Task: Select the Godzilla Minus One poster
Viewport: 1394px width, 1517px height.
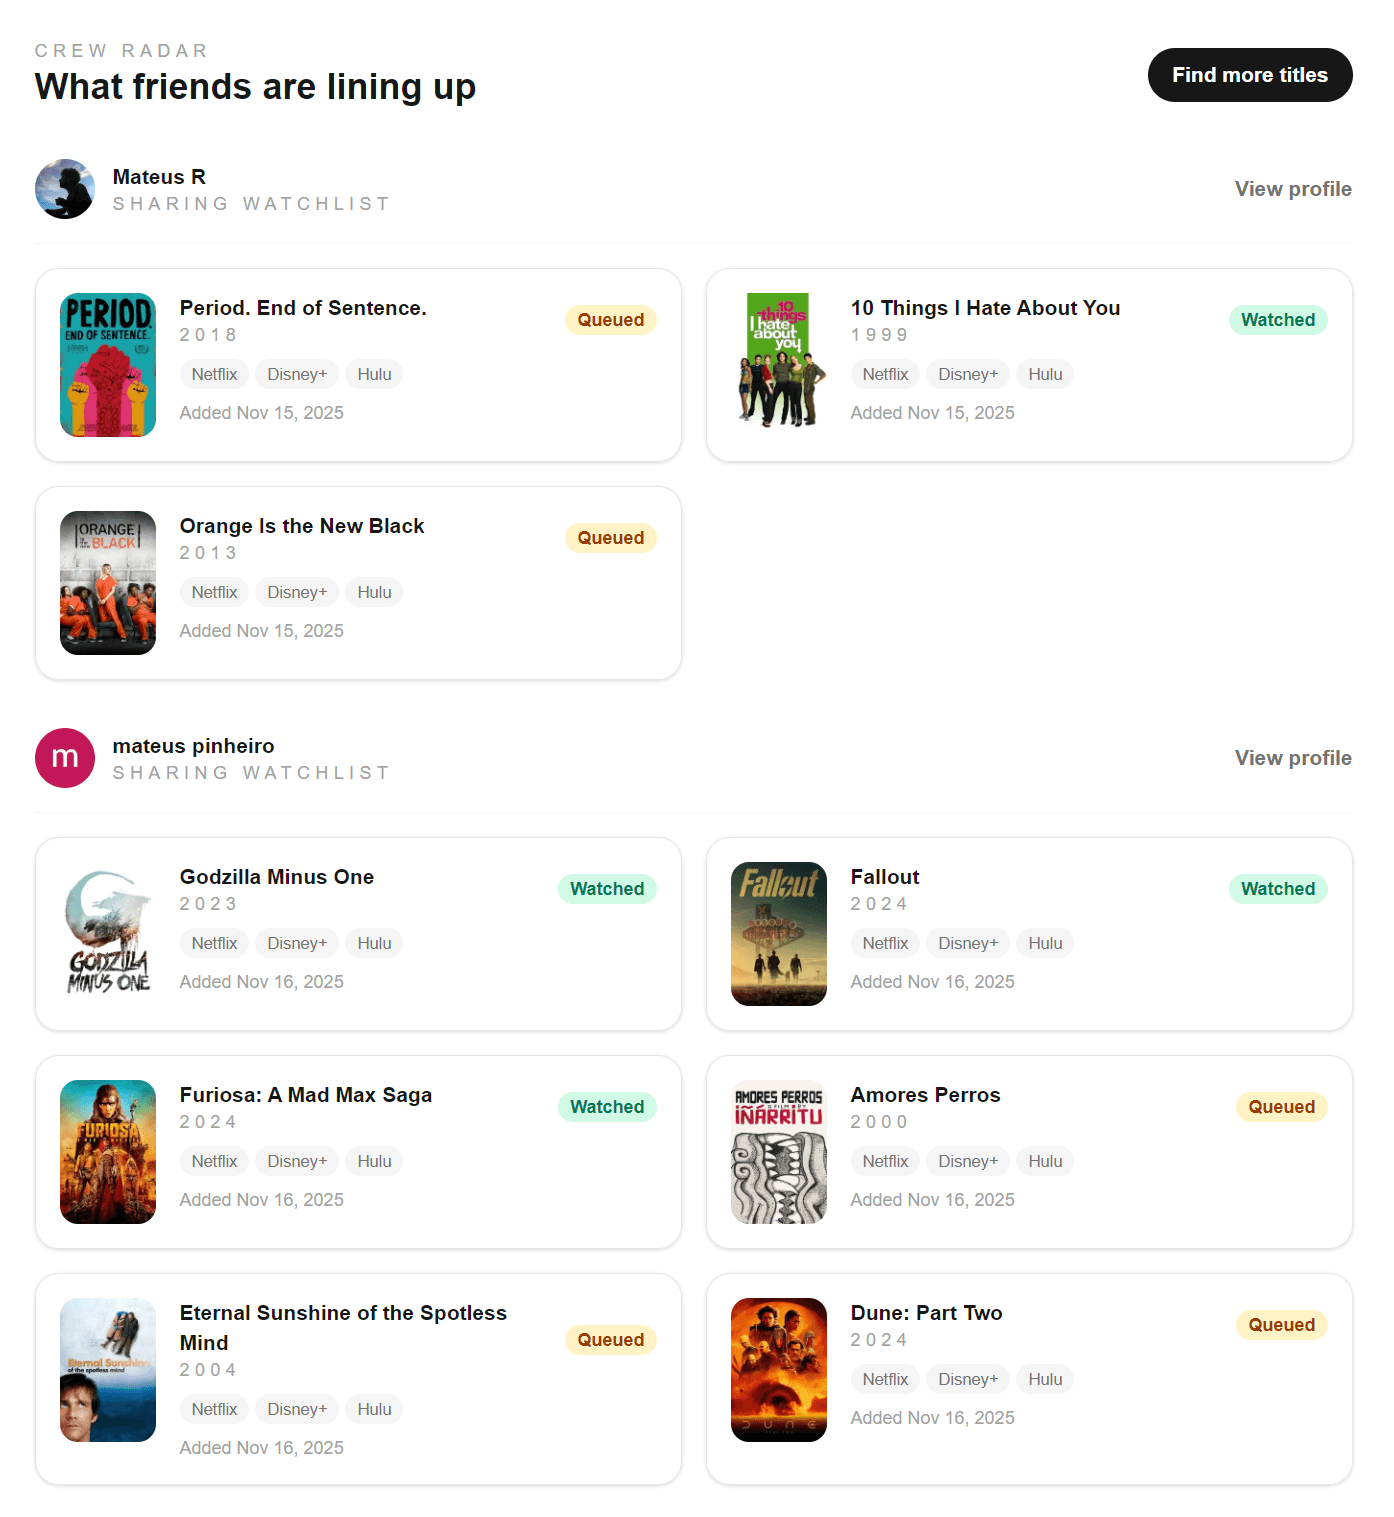Action: pyautogui.click(x=108, y=934)
